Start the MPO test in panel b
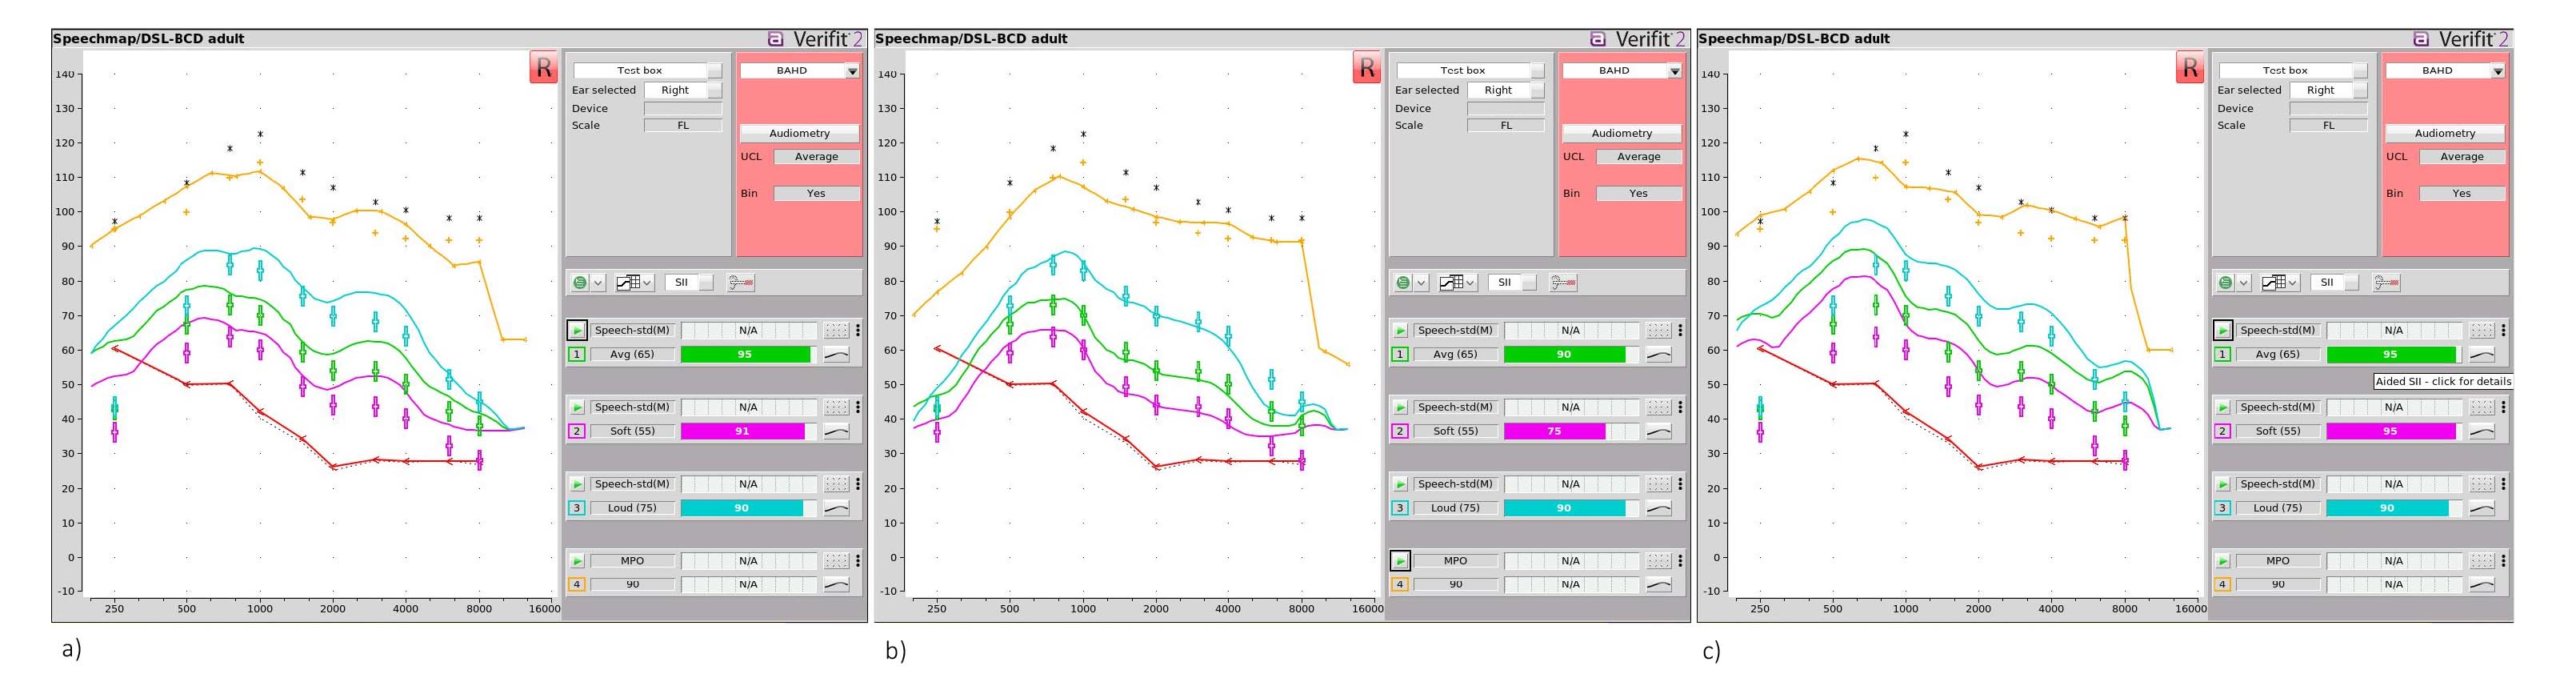 coord(1400,561)
